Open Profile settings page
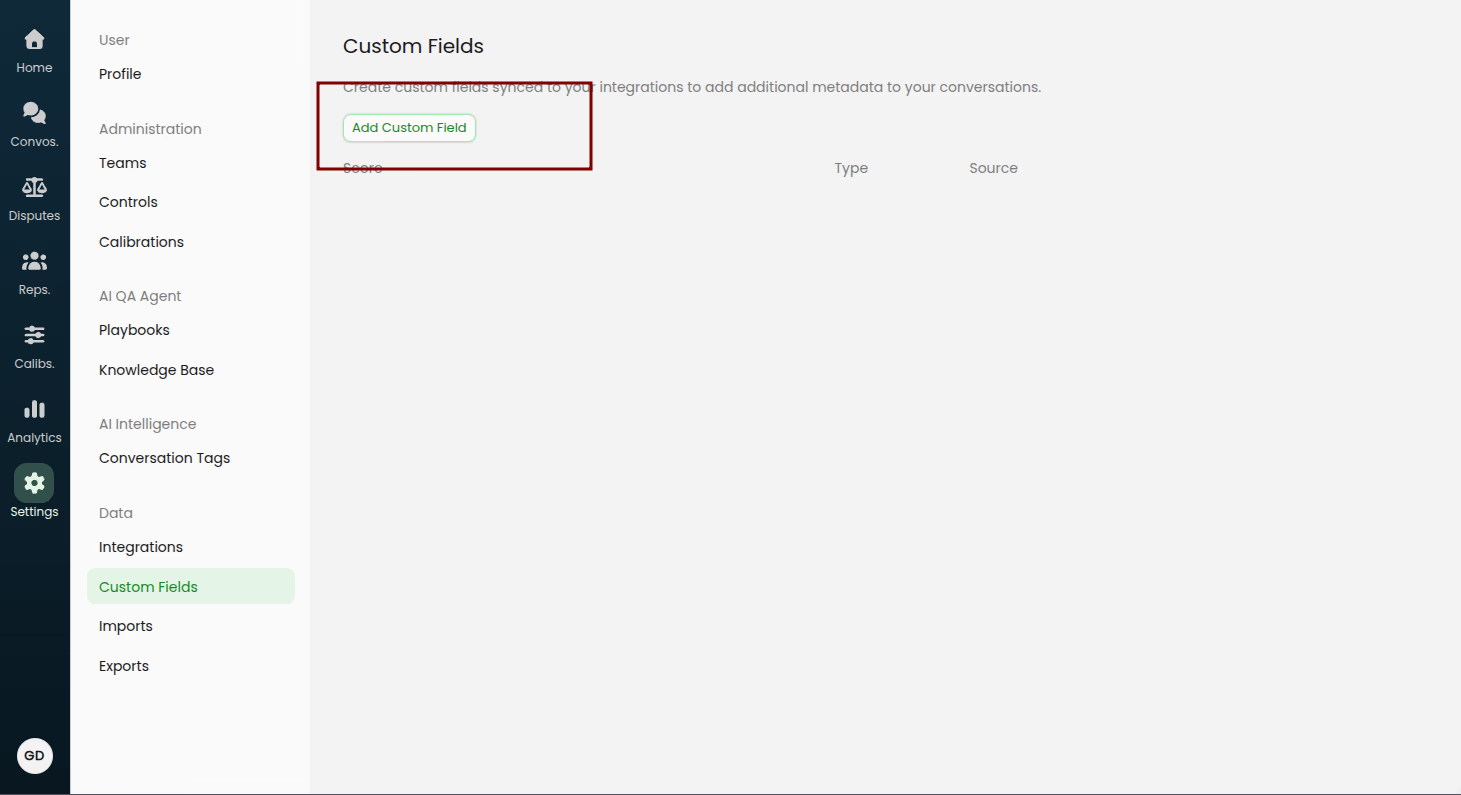This screenshot has width=1461, height=795. point(120,74)
